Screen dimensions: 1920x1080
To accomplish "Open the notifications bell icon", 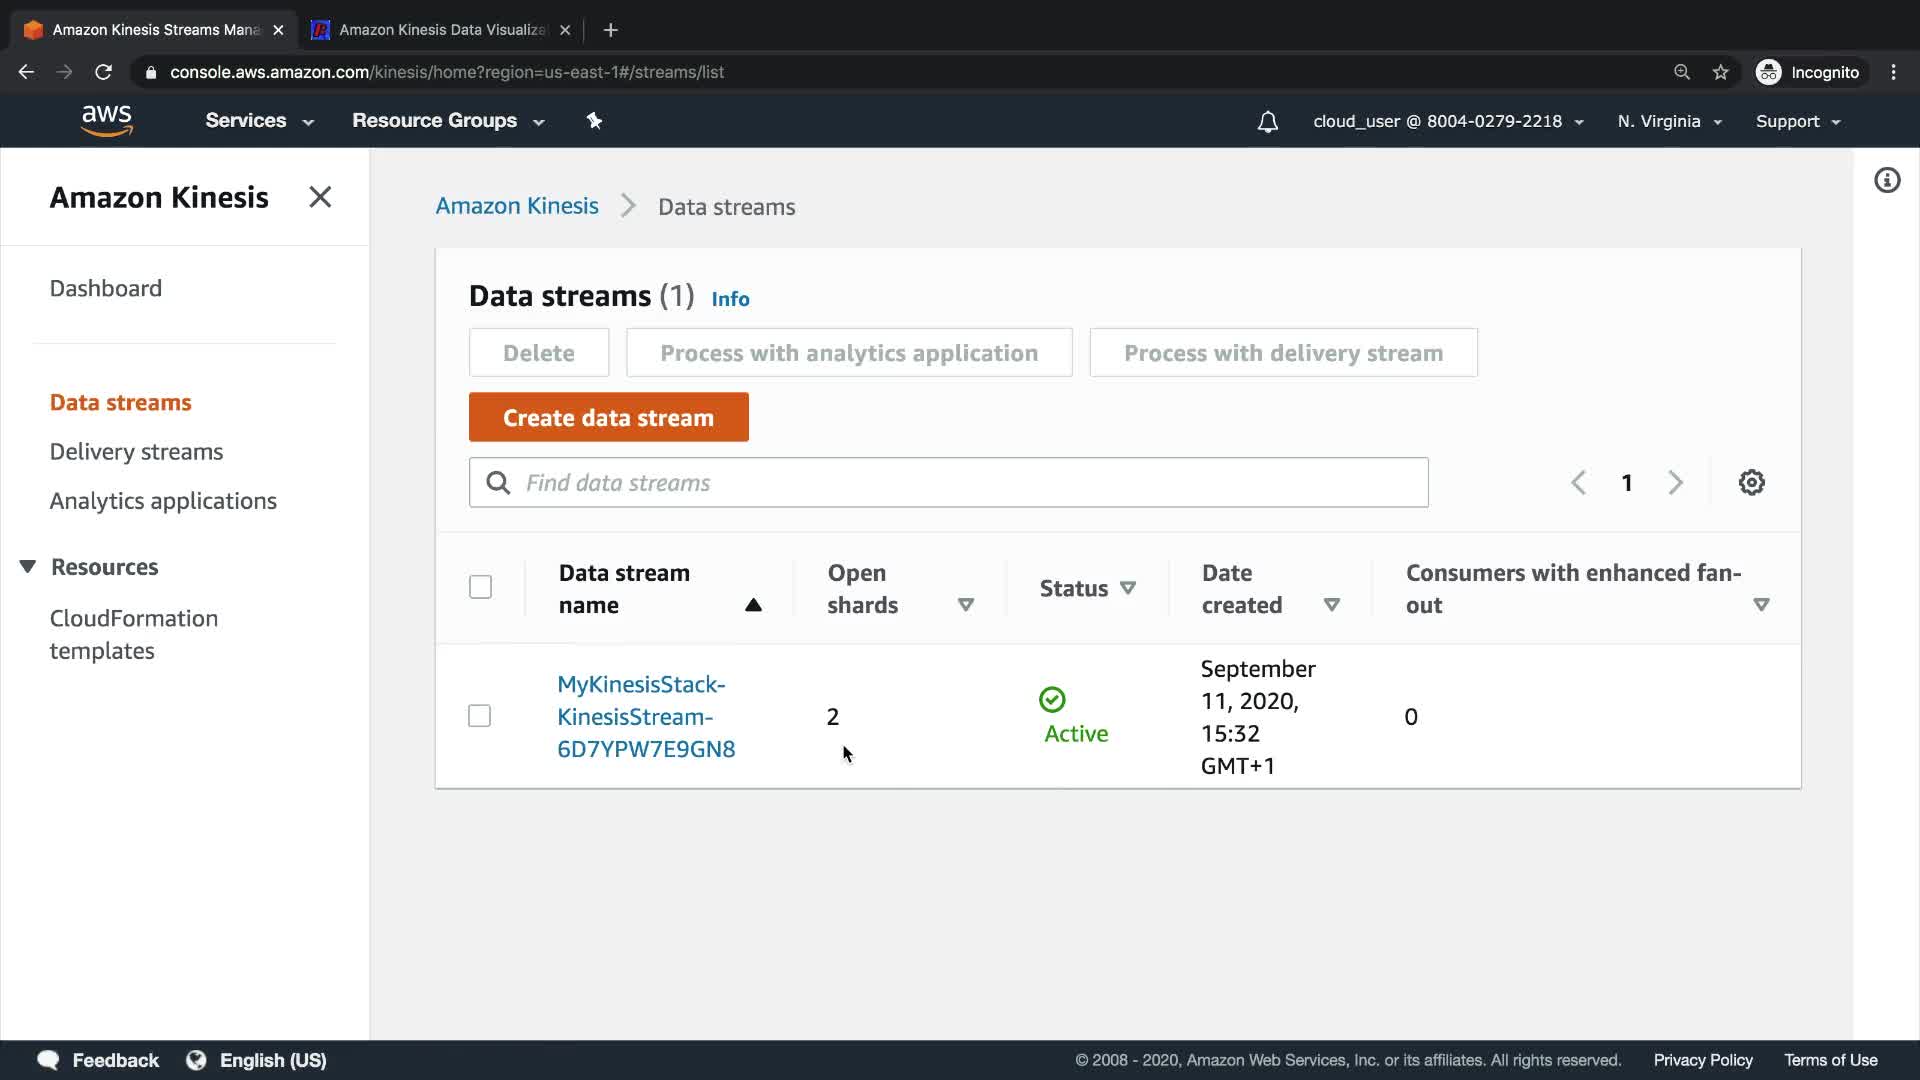I will (x=1267, y=122).
